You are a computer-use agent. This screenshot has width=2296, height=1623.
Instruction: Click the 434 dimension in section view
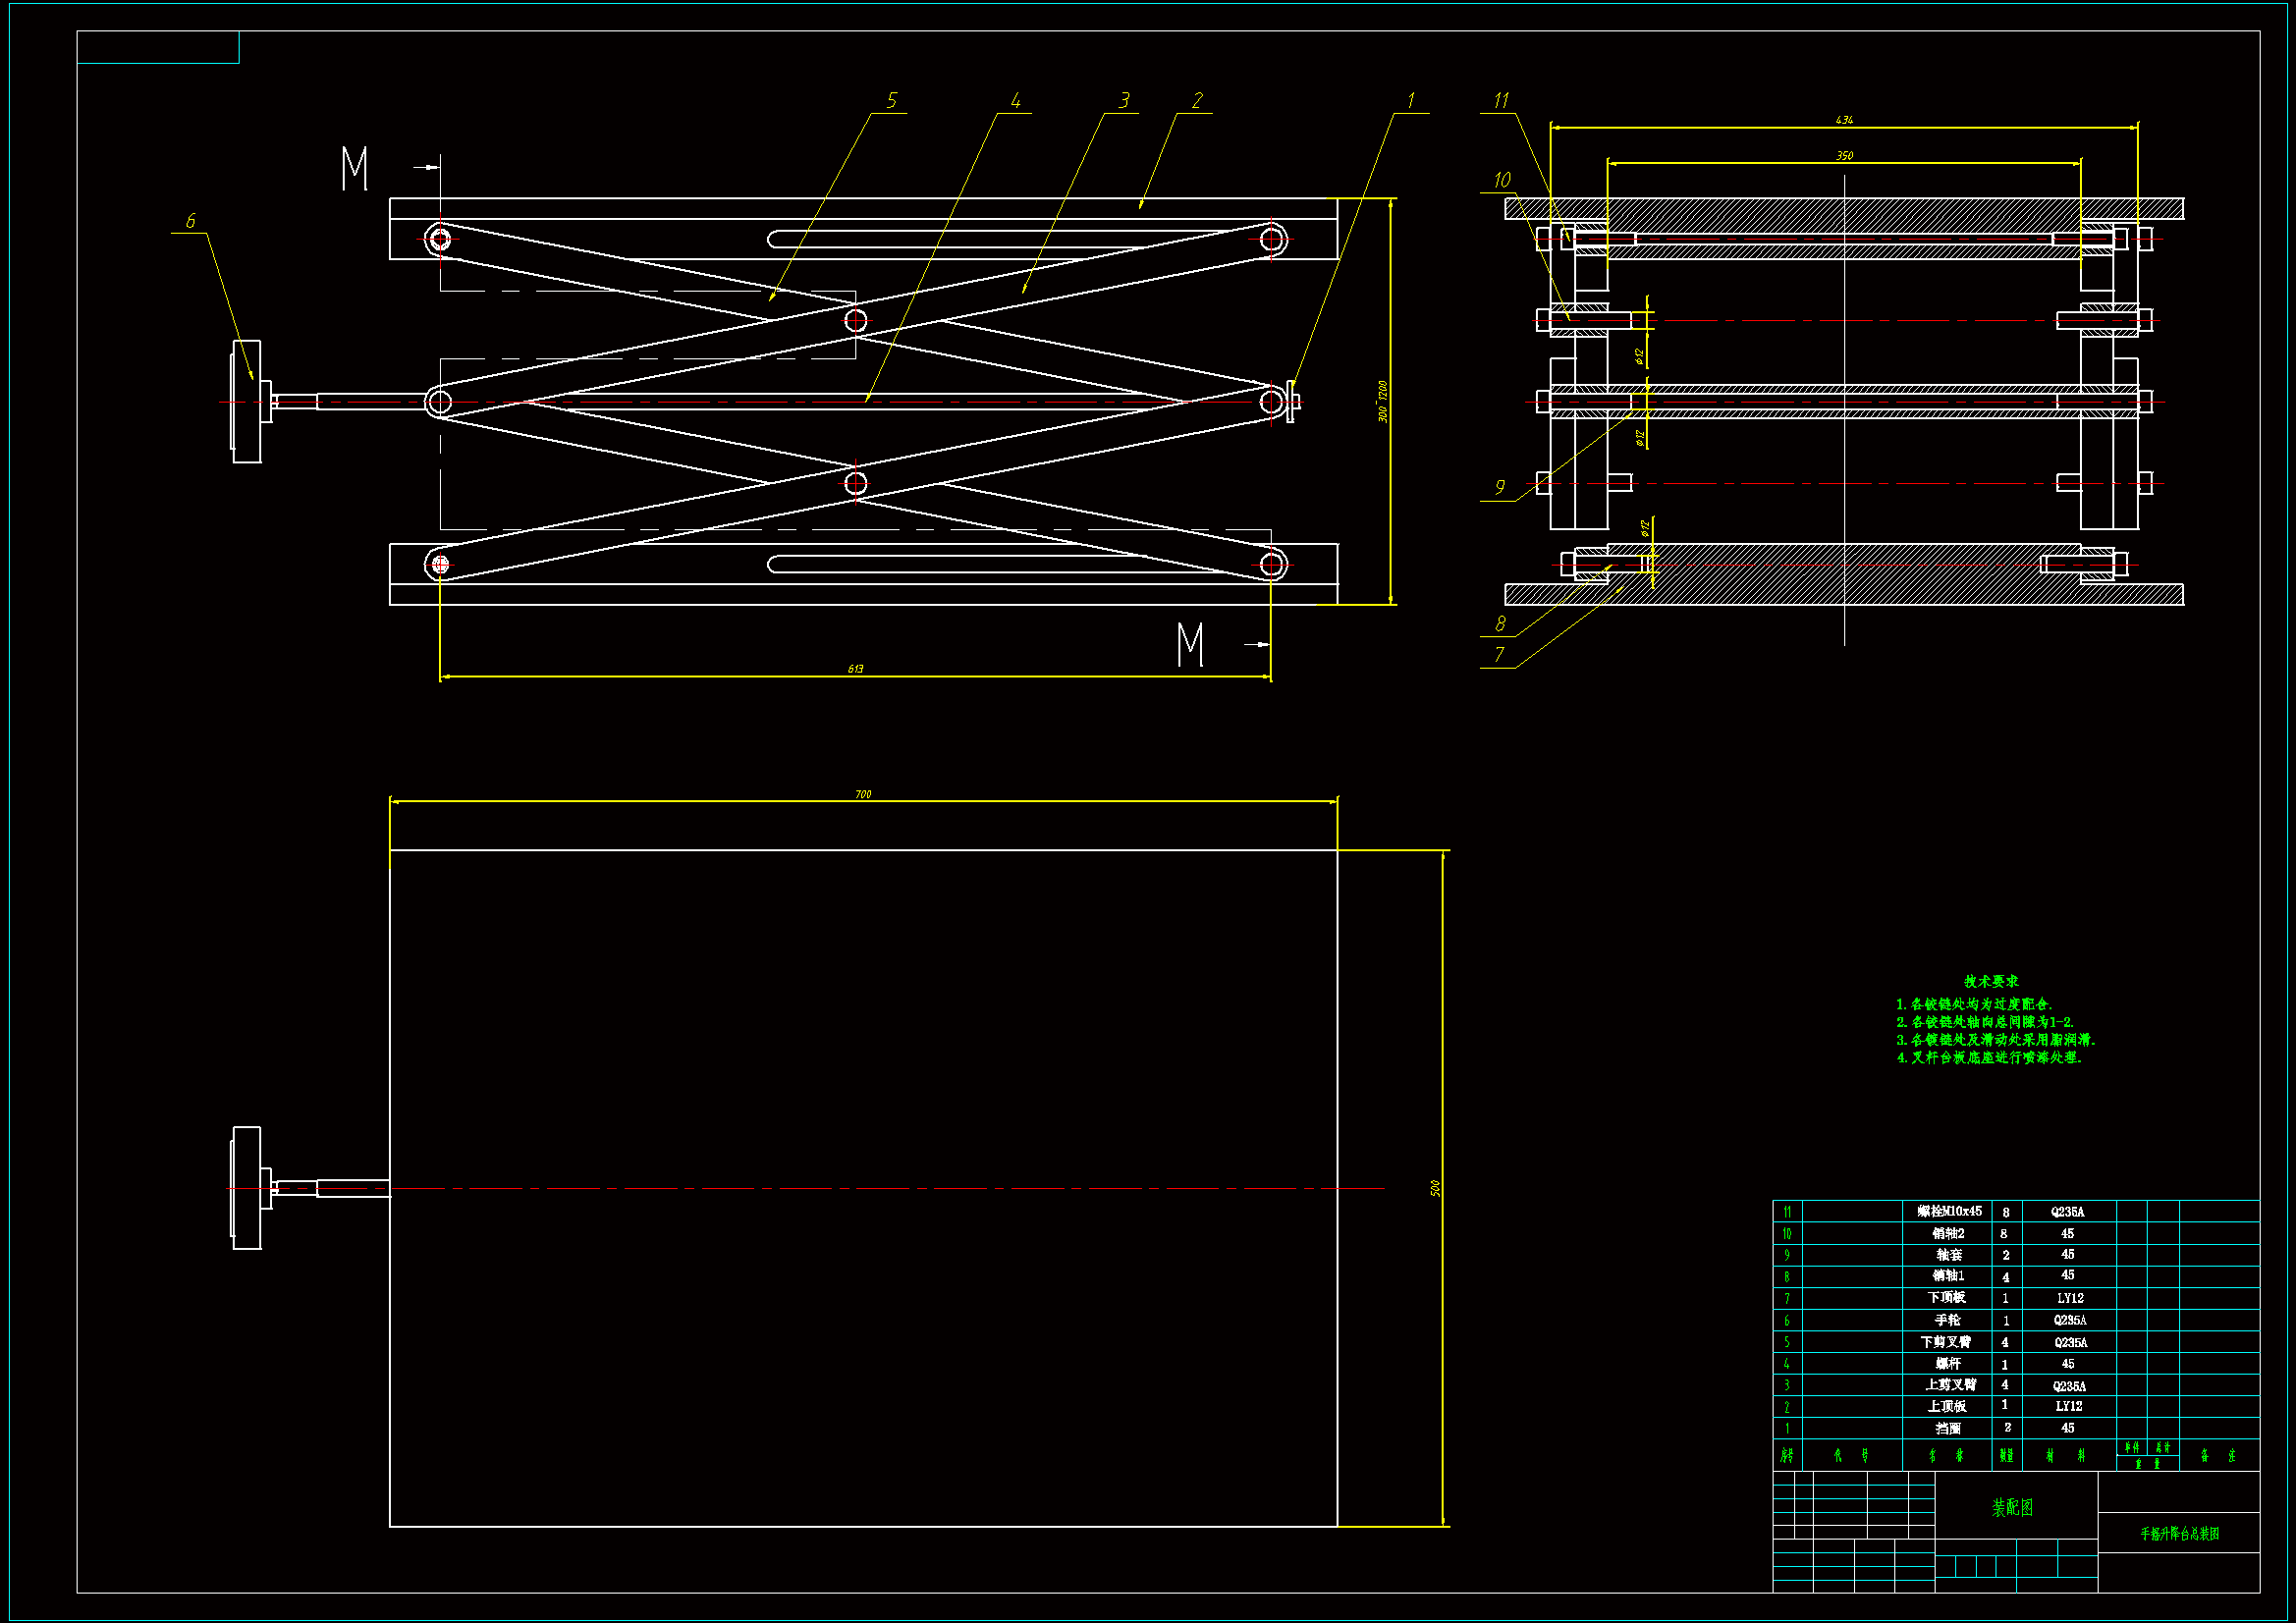1844,120
